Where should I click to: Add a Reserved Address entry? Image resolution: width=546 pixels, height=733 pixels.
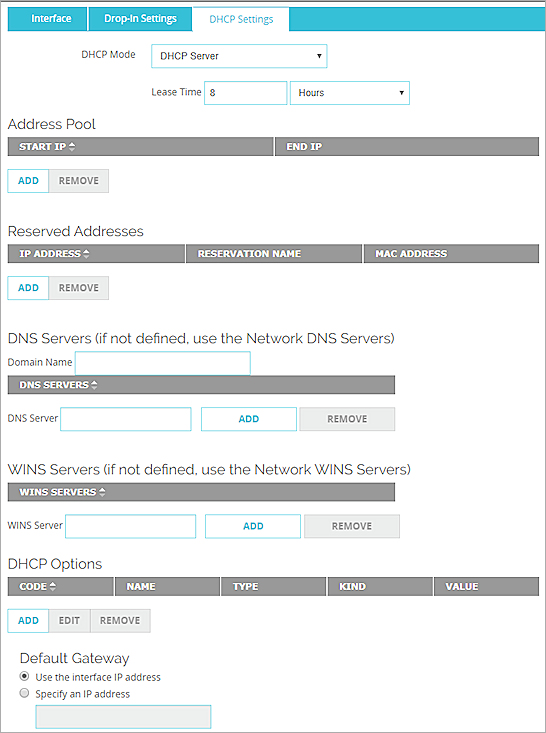point(28,288)
